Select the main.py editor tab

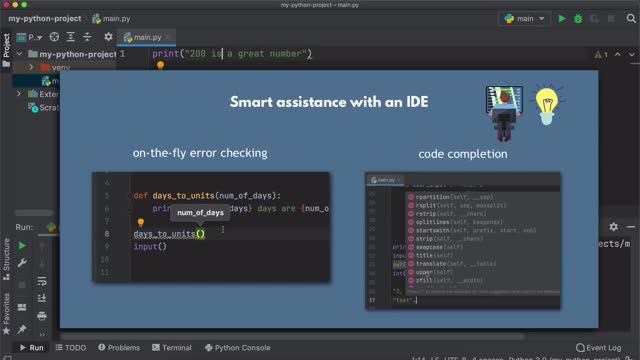pyautogui.click(x=146, y=37)
